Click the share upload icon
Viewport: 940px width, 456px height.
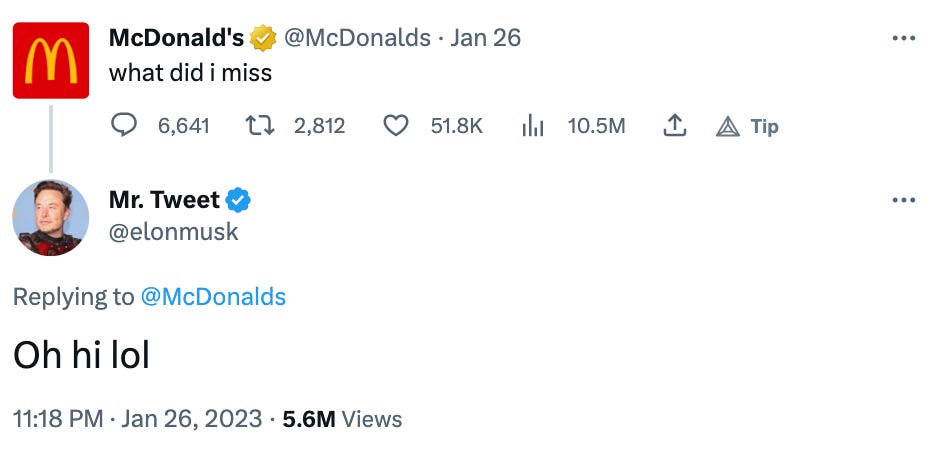pos(674,126)
